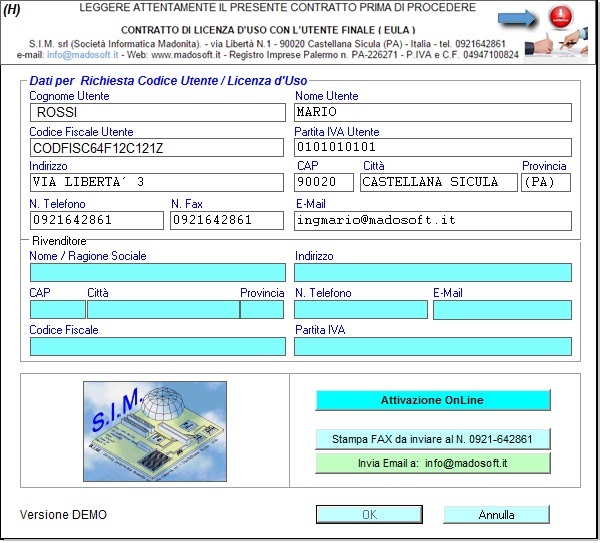Click the Nome Utente field containing MARIO

click(x=433, y=113)
